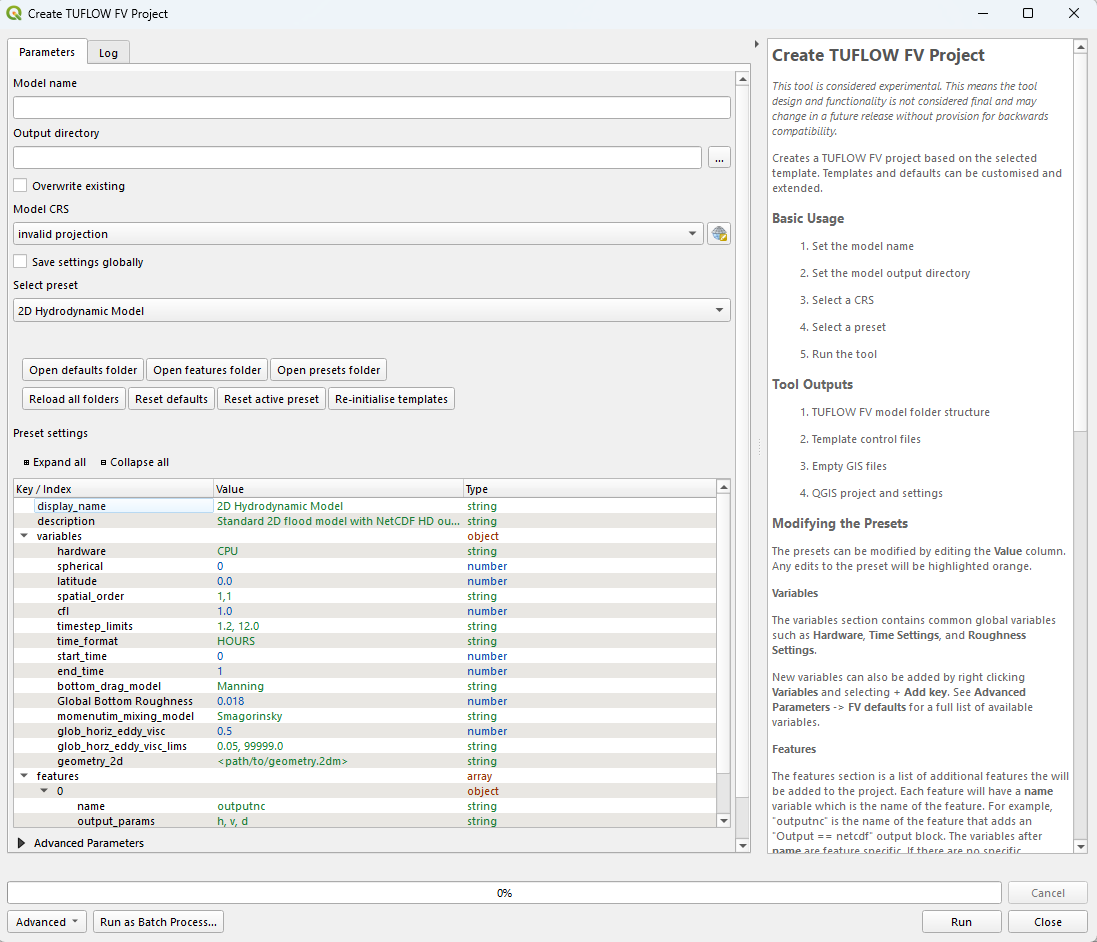The image size is (1097, 942).
Task: Click the HOURS value of time_format
Action: [x=236, y=641]
